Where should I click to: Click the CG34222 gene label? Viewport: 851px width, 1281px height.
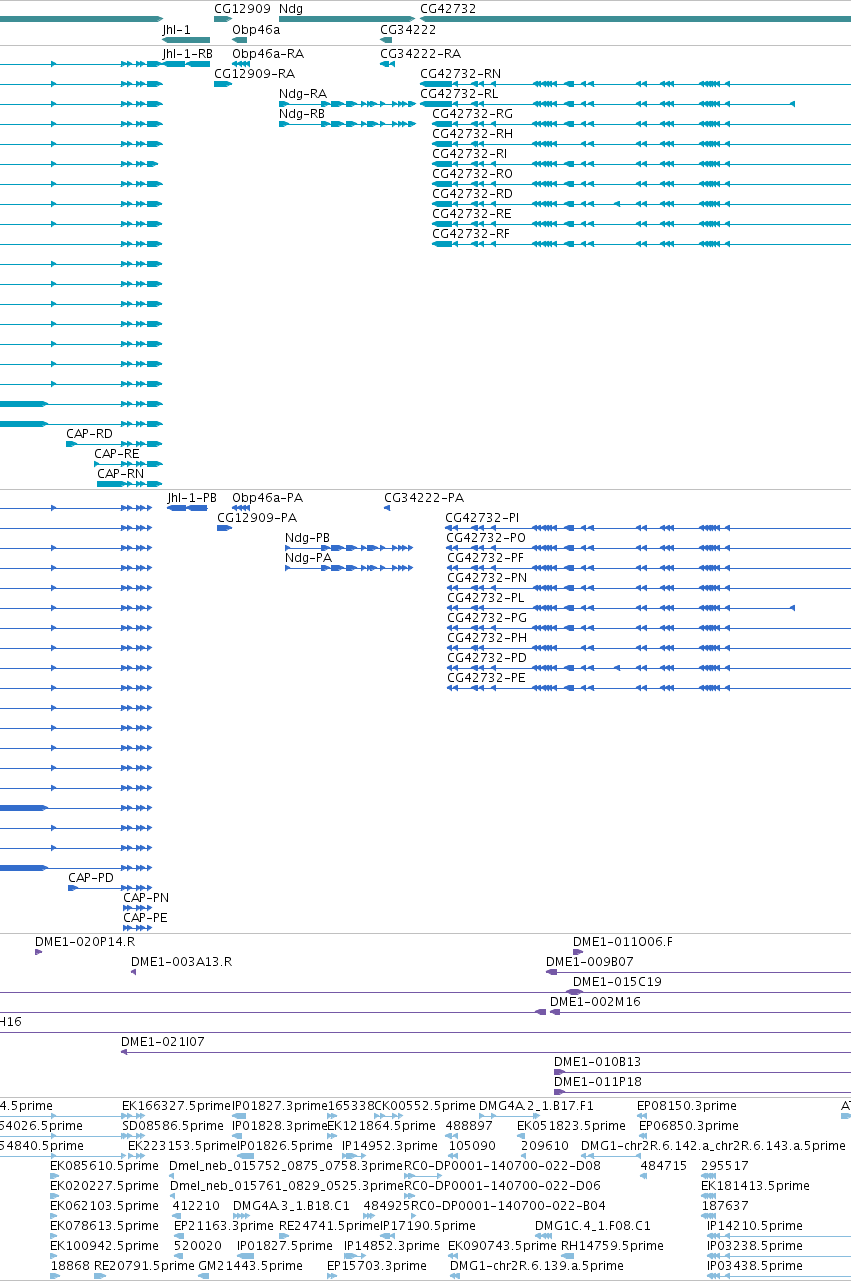pos(408,30)
